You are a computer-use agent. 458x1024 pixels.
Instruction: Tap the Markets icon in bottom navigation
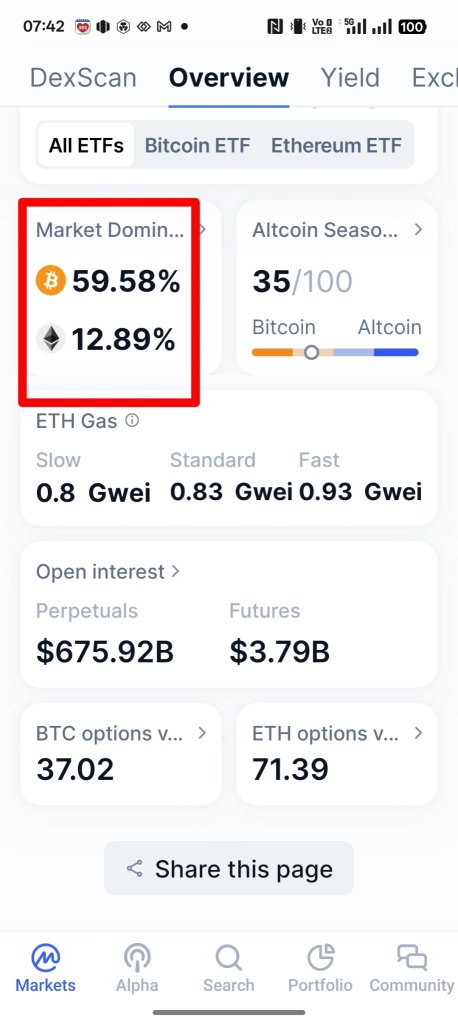pyautogui.click(x=46, y=959)
